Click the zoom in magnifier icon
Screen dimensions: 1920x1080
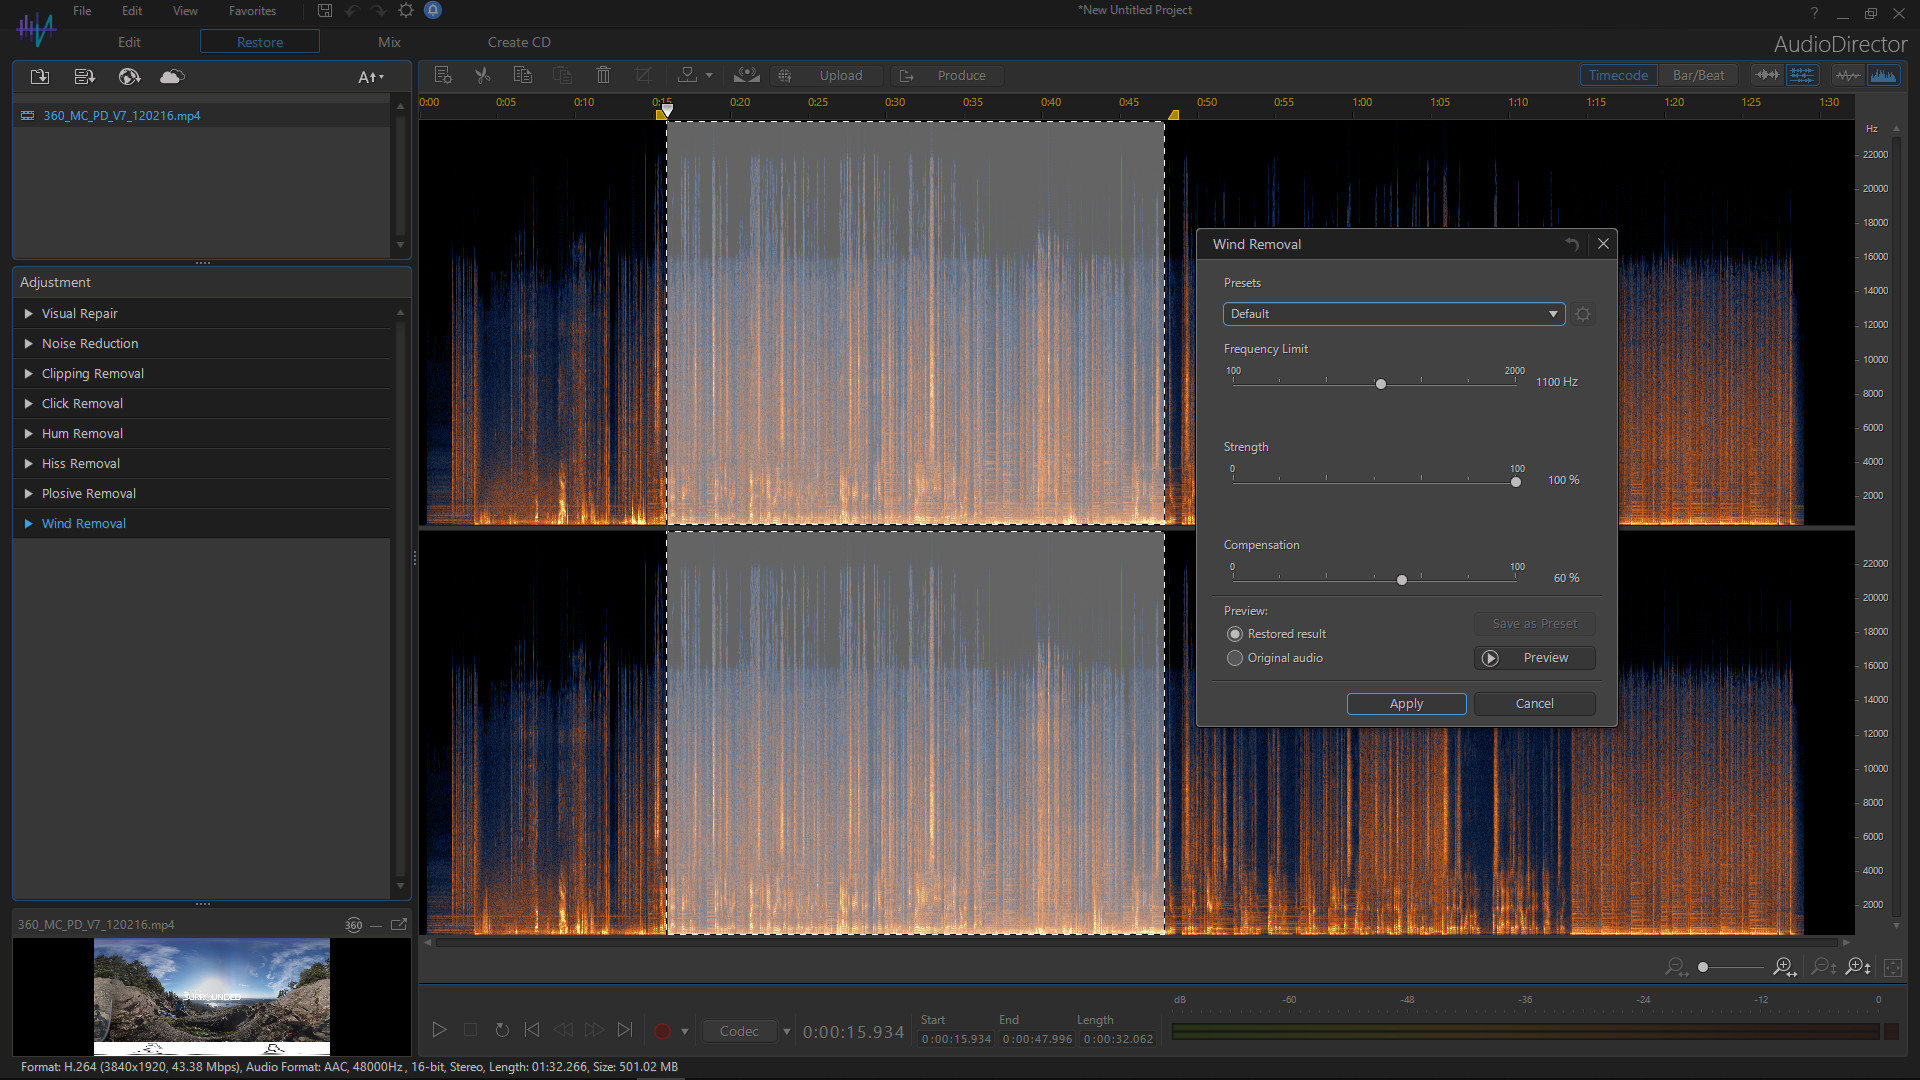(1784, 967)
